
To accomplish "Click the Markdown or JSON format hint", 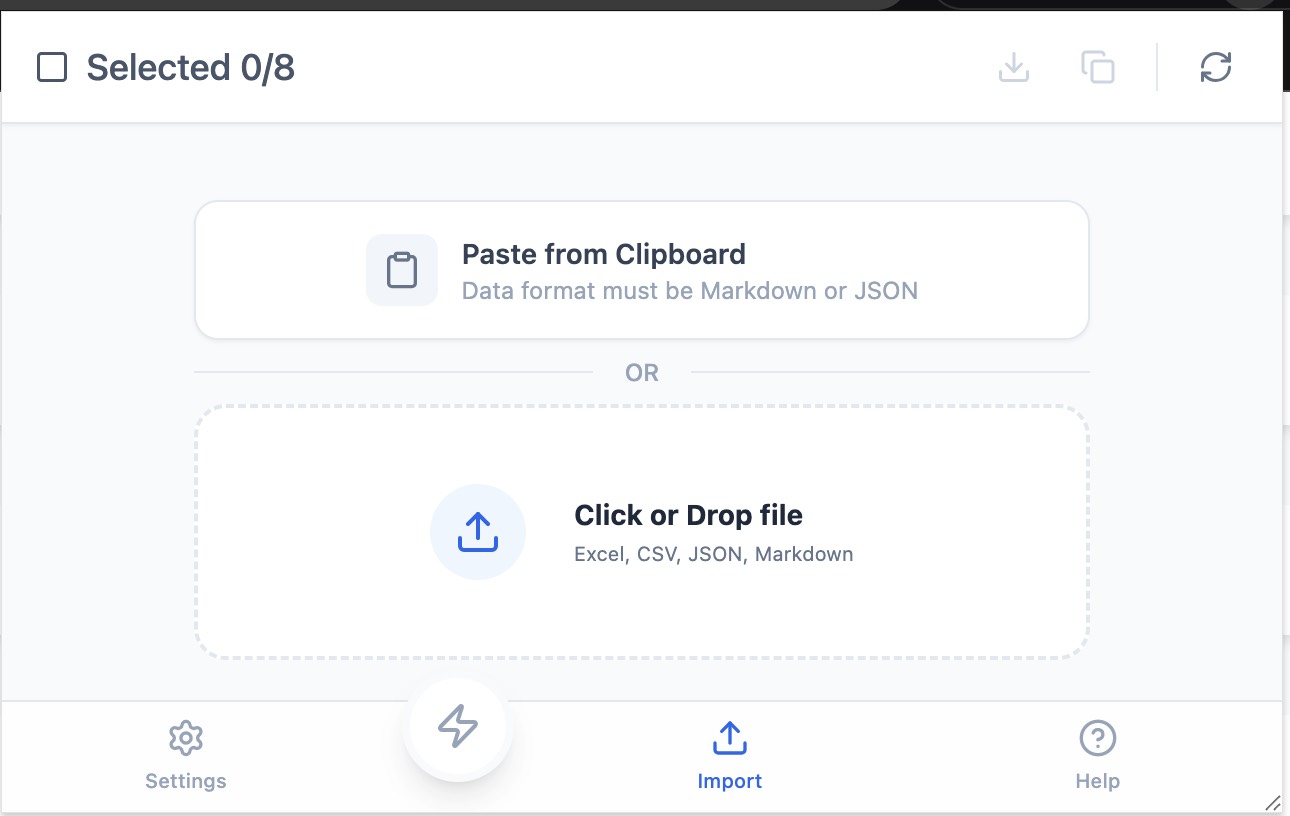I will (x=689, y=291).
